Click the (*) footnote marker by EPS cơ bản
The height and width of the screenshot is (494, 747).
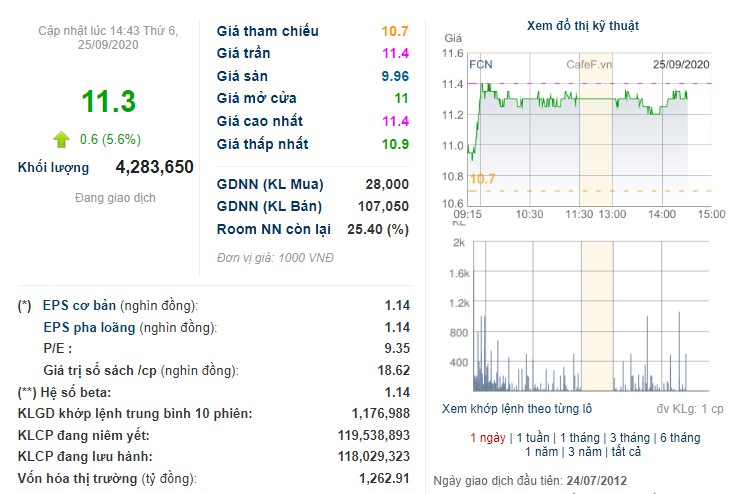25,305
